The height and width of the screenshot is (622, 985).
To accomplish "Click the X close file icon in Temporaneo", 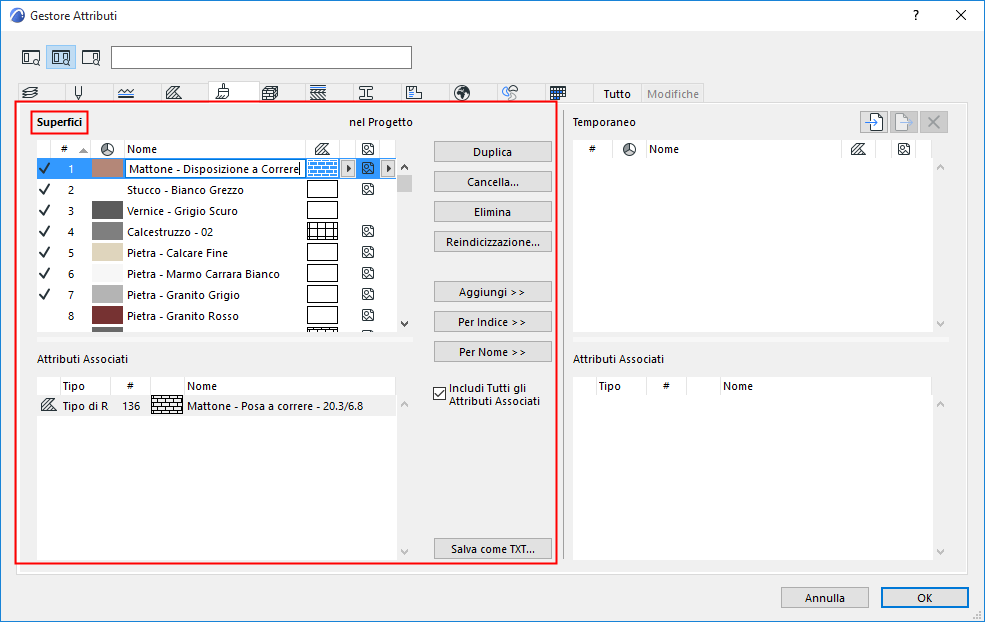I will click(933, 122).
